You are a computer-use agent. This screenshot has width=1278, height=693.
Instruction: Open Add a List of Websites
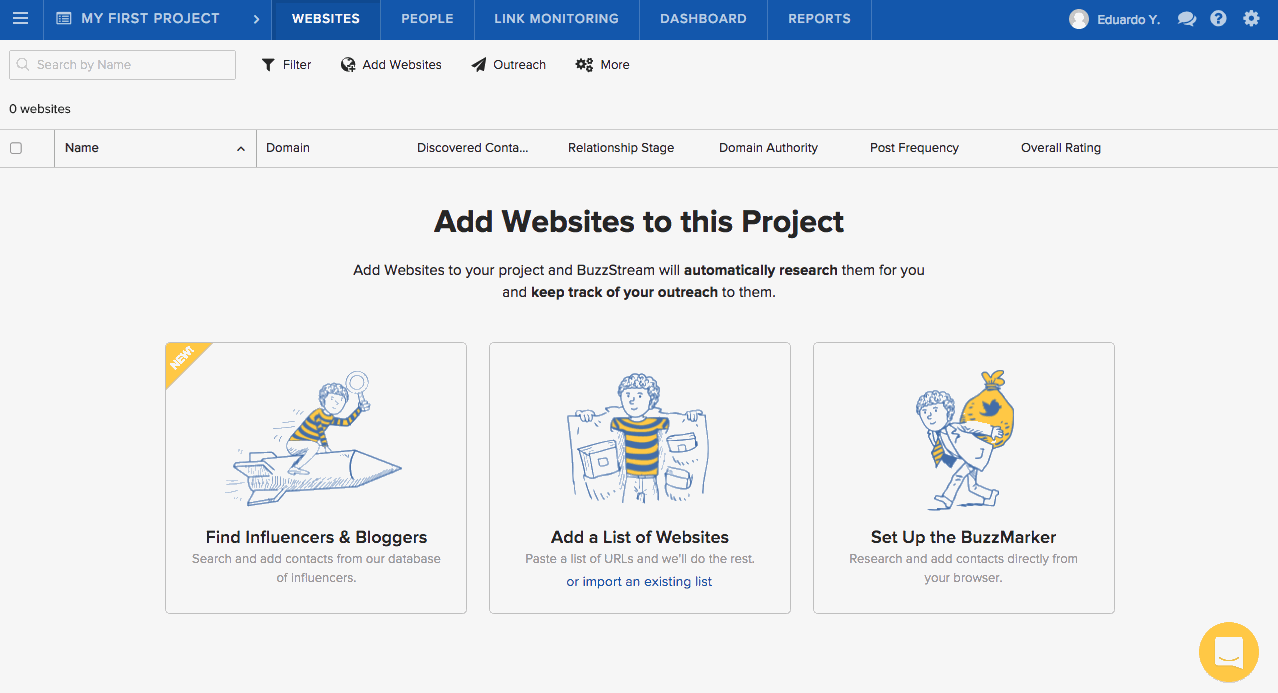click(640, 537)
